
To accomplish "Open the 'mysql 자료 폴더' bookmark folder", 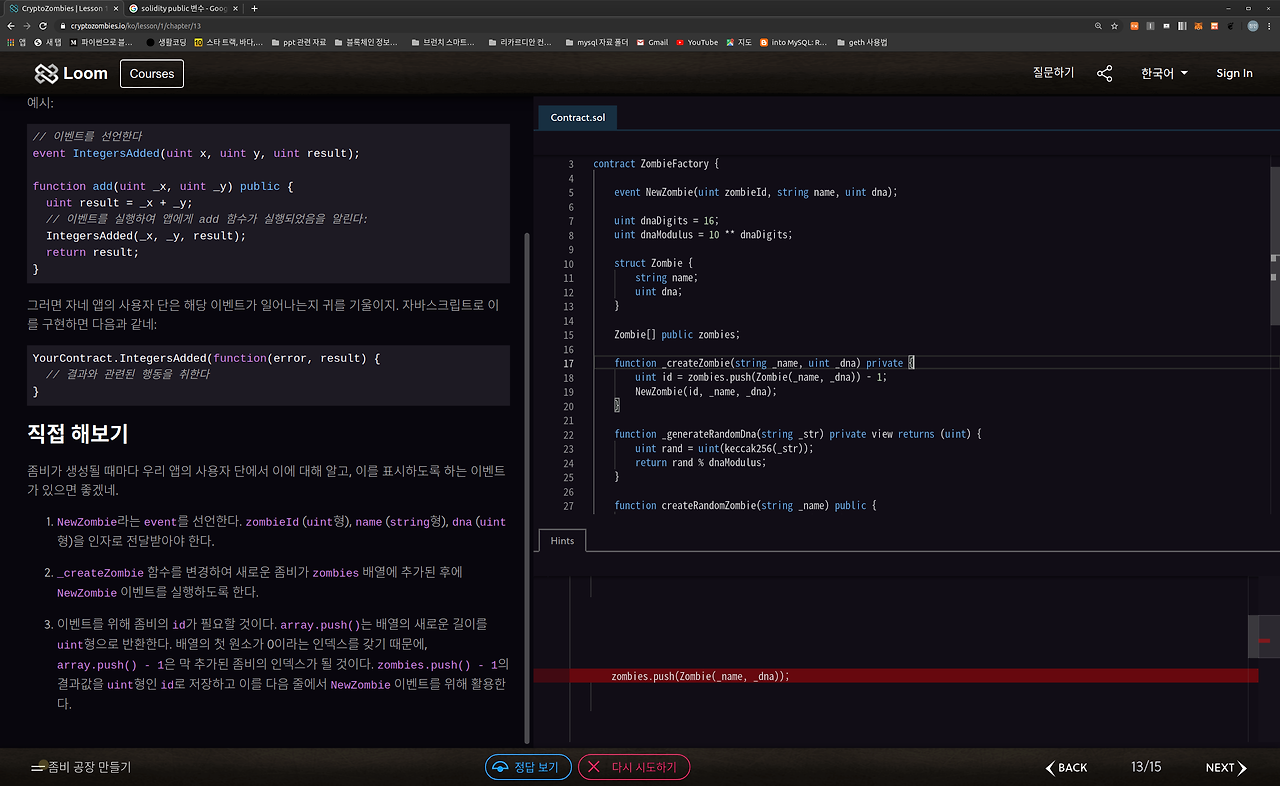I will coord(595,42).
